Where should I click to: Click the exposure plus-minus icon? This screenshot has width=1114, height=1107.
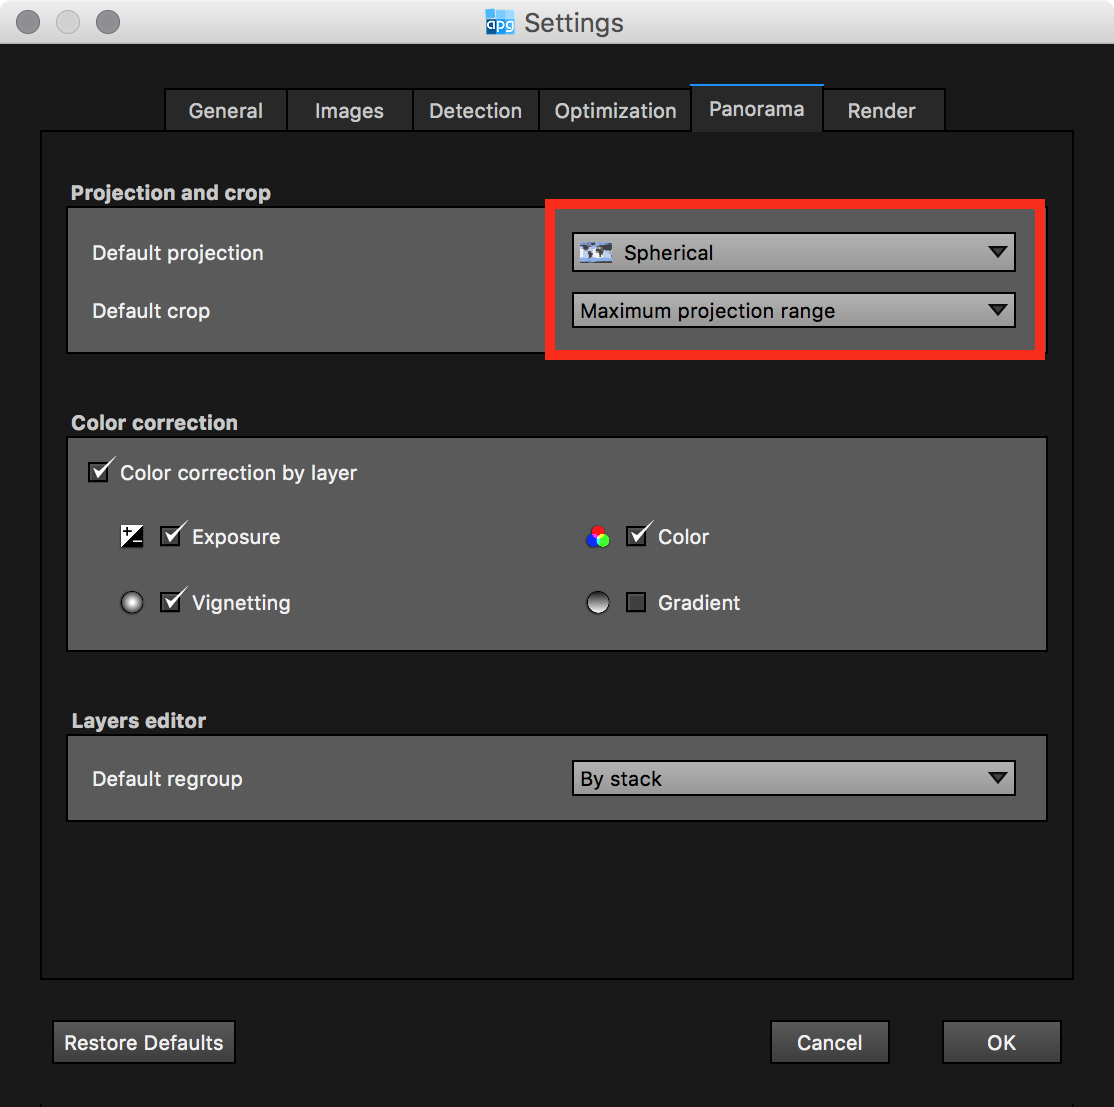pyautogui.click(x=132, y=536)
